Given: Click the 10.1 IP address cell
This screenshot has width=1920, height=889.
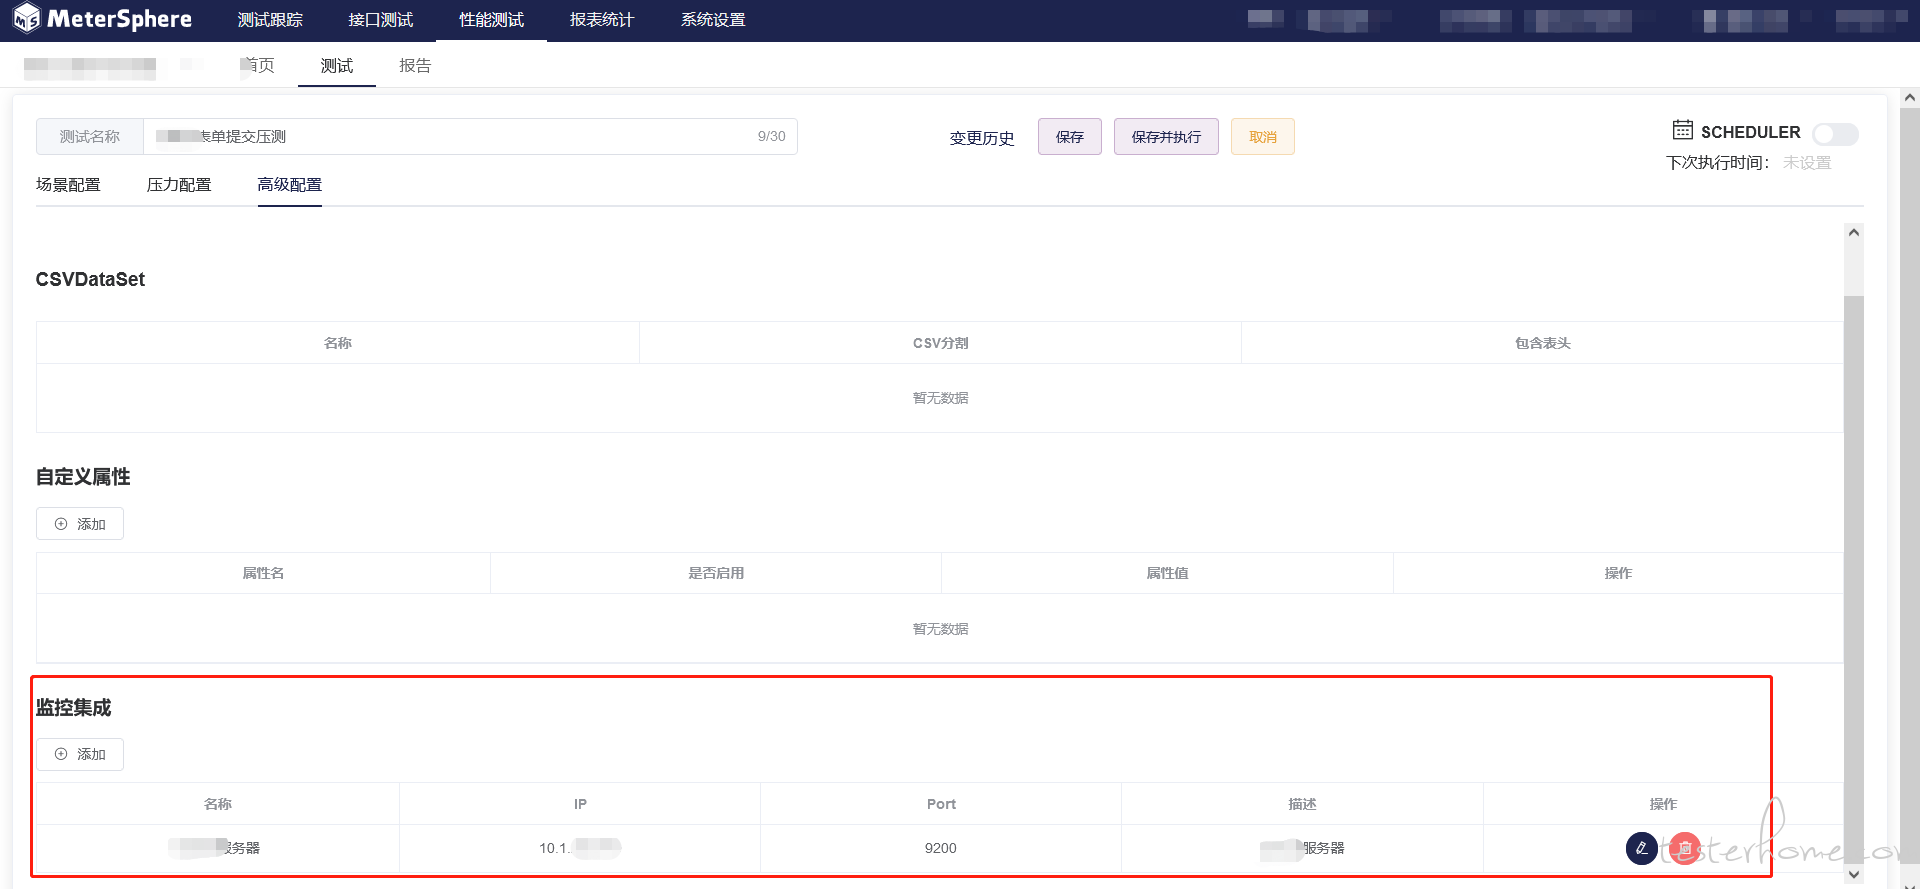Looking at the screenshot, I should (x=580, y=848).
